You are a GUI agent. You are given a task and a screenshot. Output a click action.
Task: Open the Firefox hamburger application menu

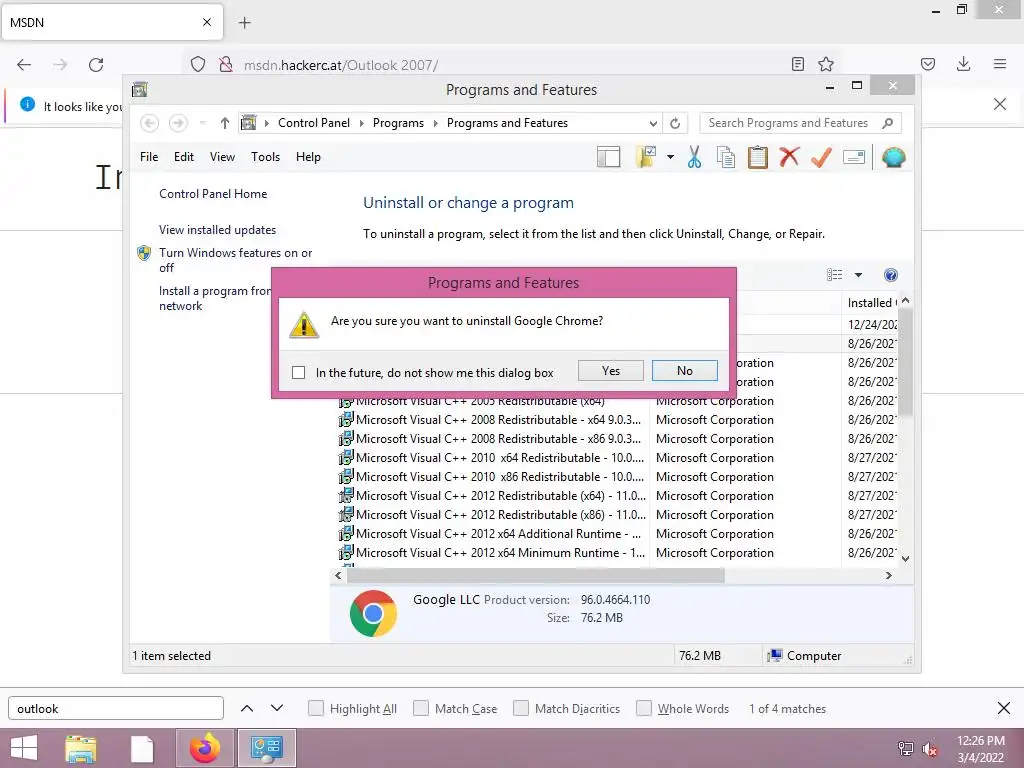coord(999,64)
